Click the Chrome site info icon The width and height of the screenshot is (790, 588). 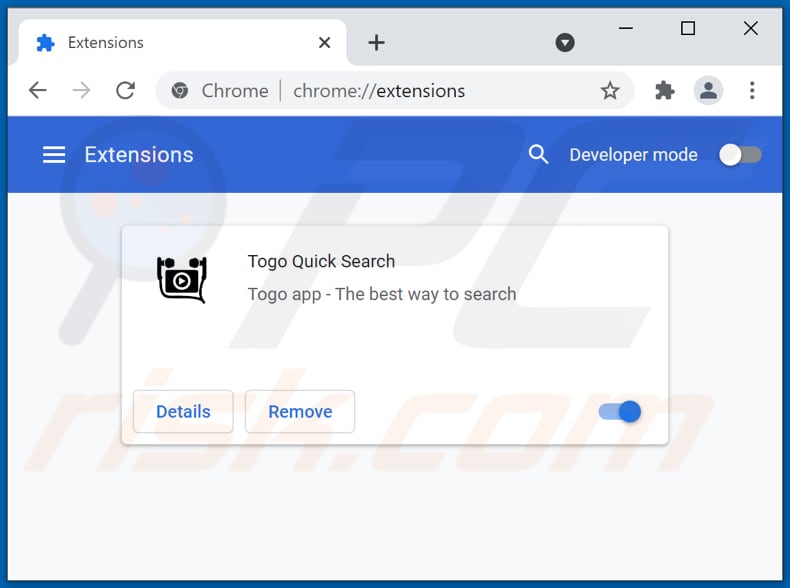point(179,91)
